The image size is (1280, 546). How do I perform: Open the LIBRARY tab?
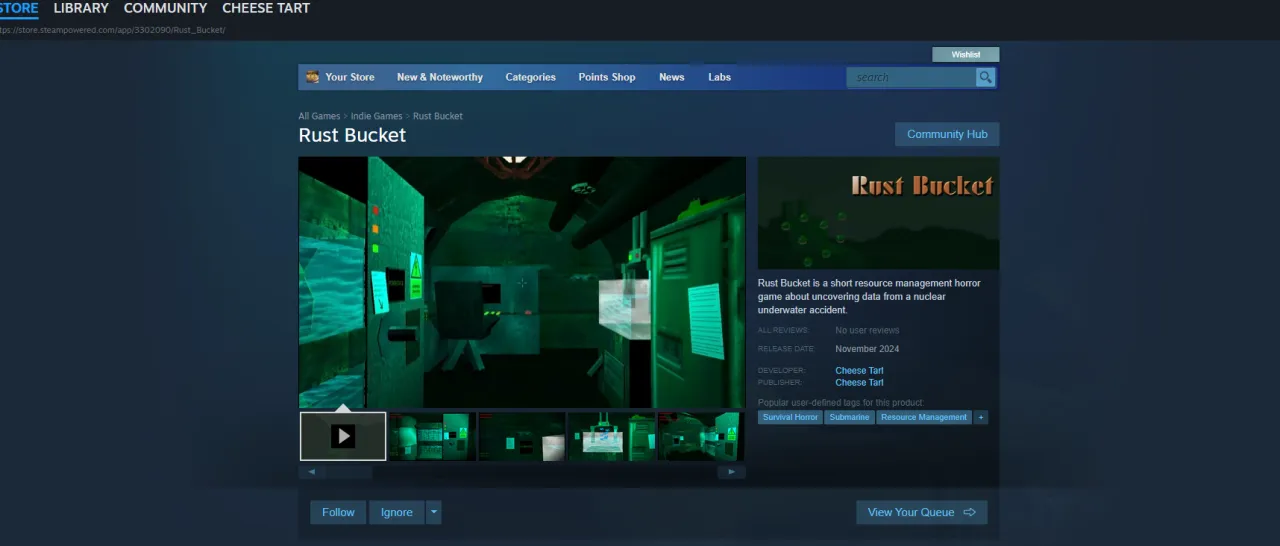pyautogui.click(x=81, y=8)
